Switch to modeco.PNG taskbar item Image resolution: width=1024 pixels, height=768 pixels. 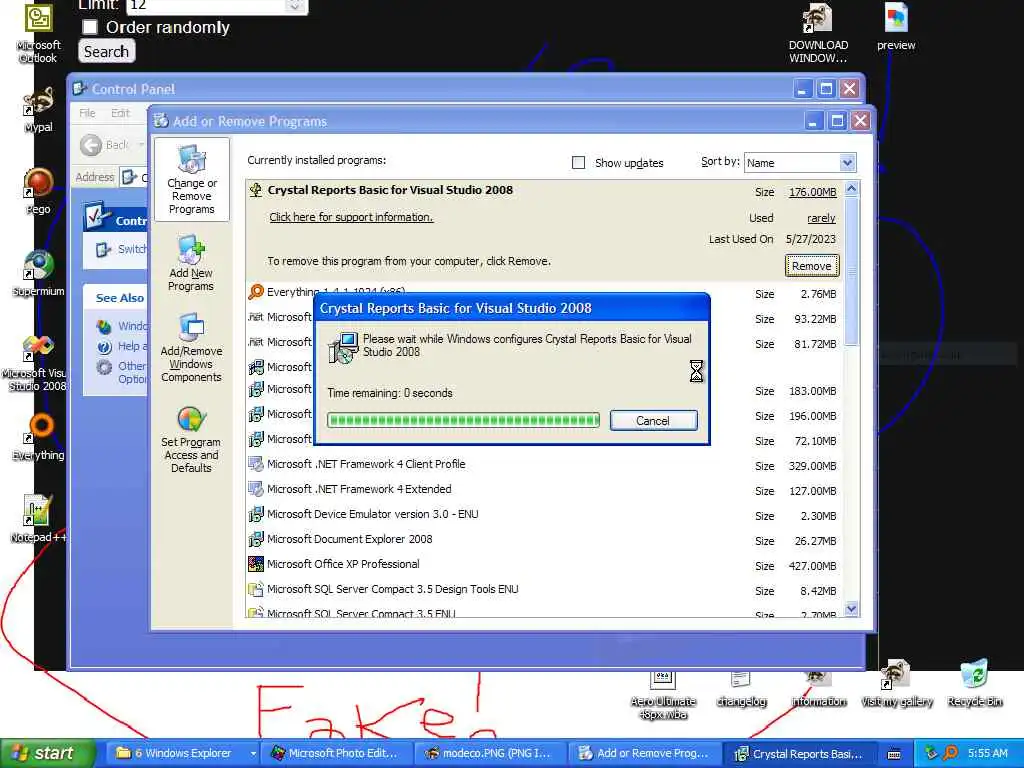[x=490, y=754]
